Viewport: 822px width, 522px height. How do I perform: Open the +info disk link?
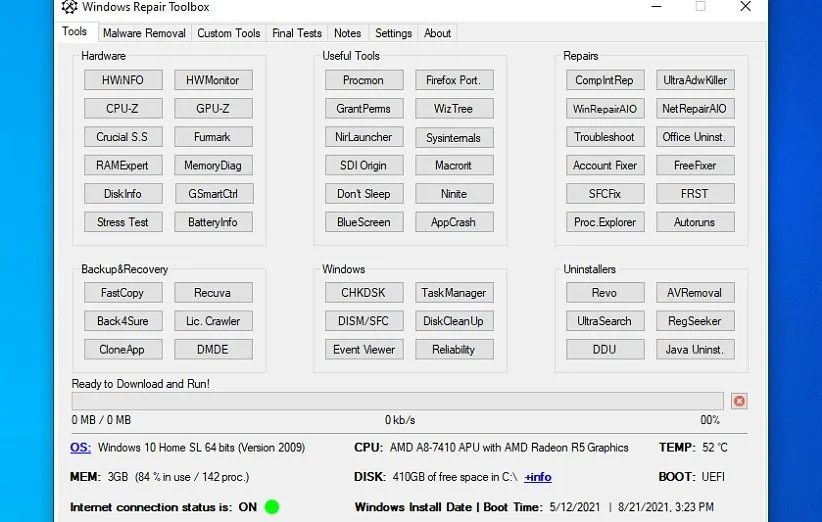coord(538,477)
